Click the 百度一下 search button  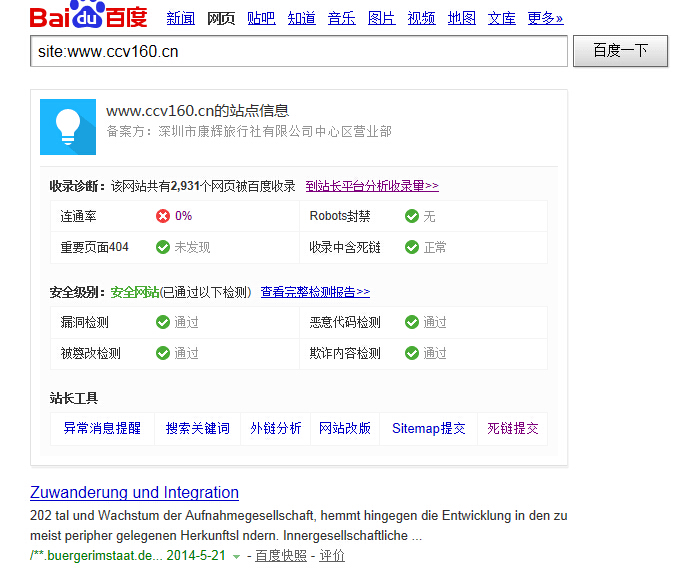[x=620, y=51]
